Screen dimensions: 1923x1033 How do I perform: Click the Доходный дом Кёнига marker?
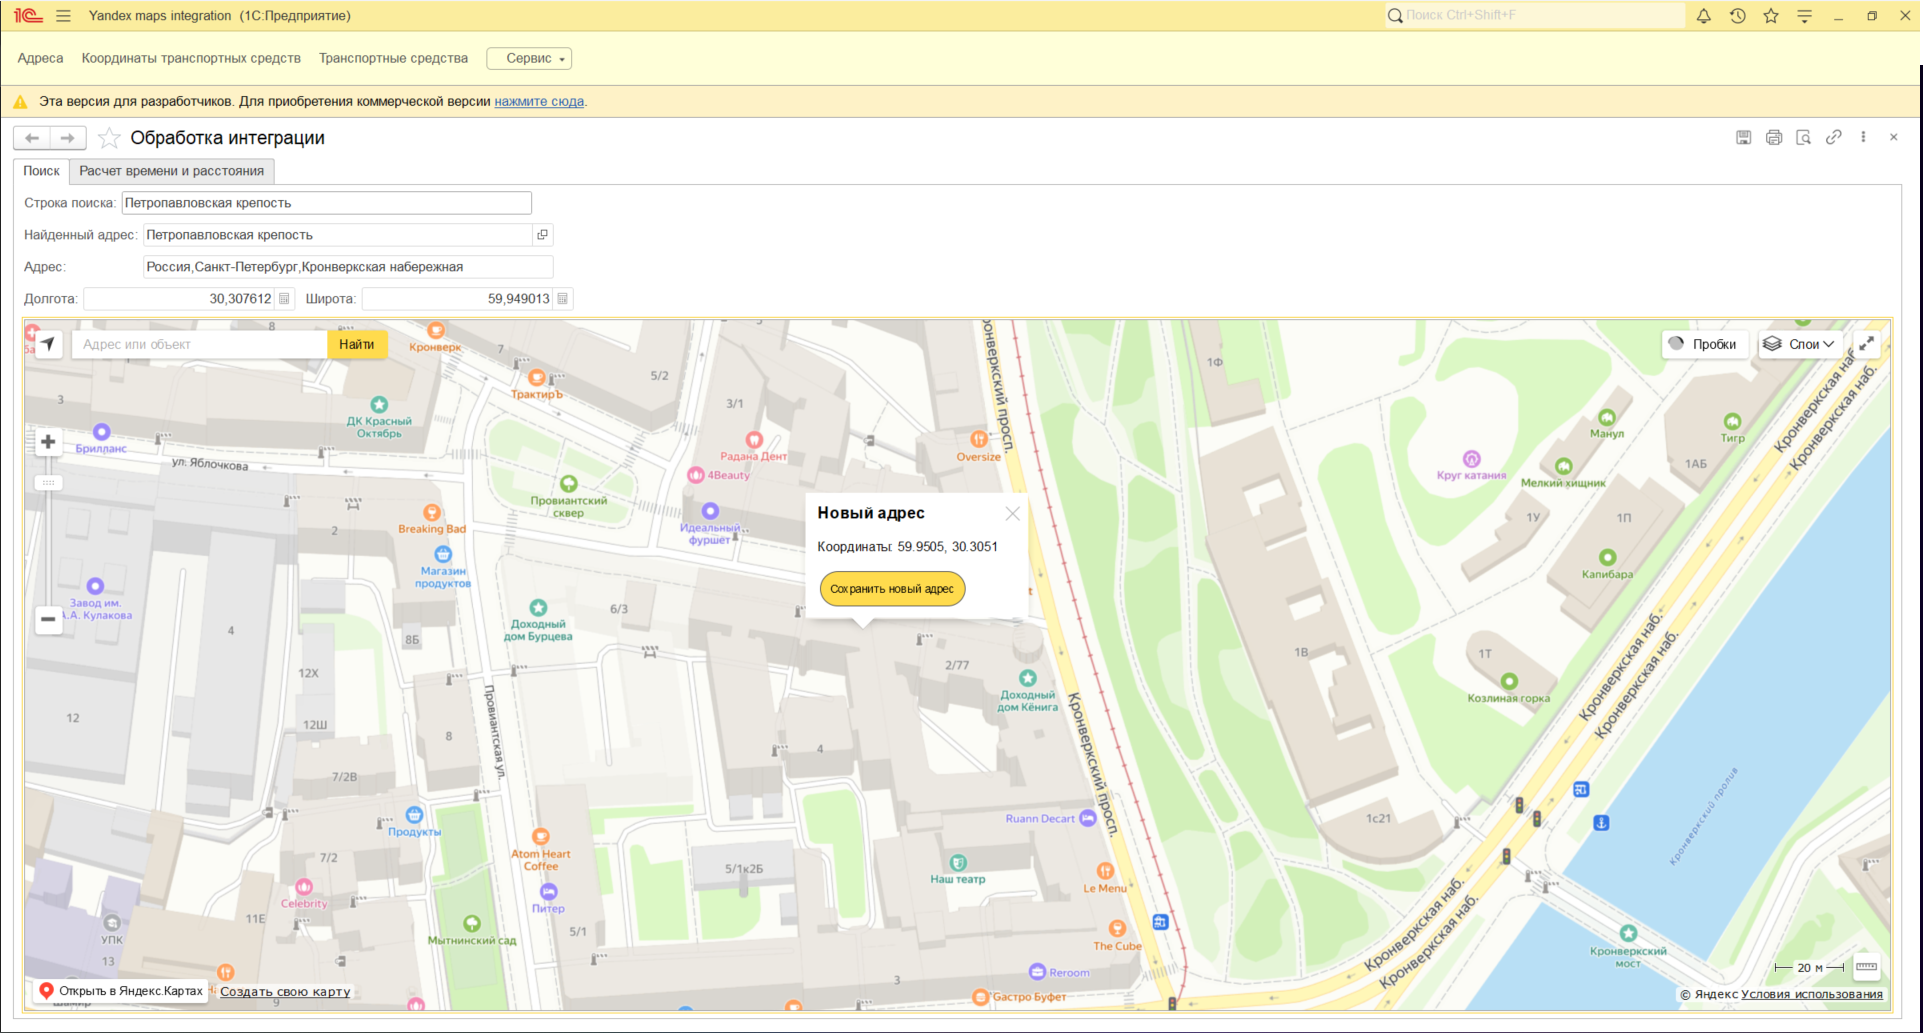coord(1027,678)
